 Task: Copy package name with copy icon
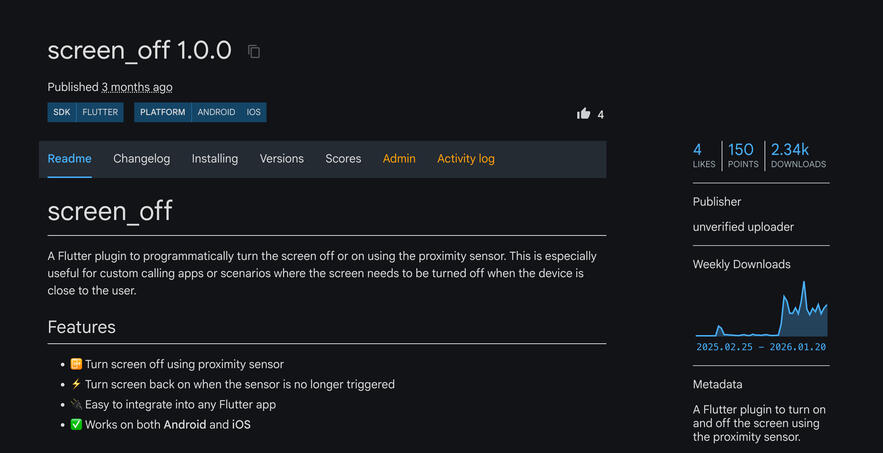click(x=254, y=51)
